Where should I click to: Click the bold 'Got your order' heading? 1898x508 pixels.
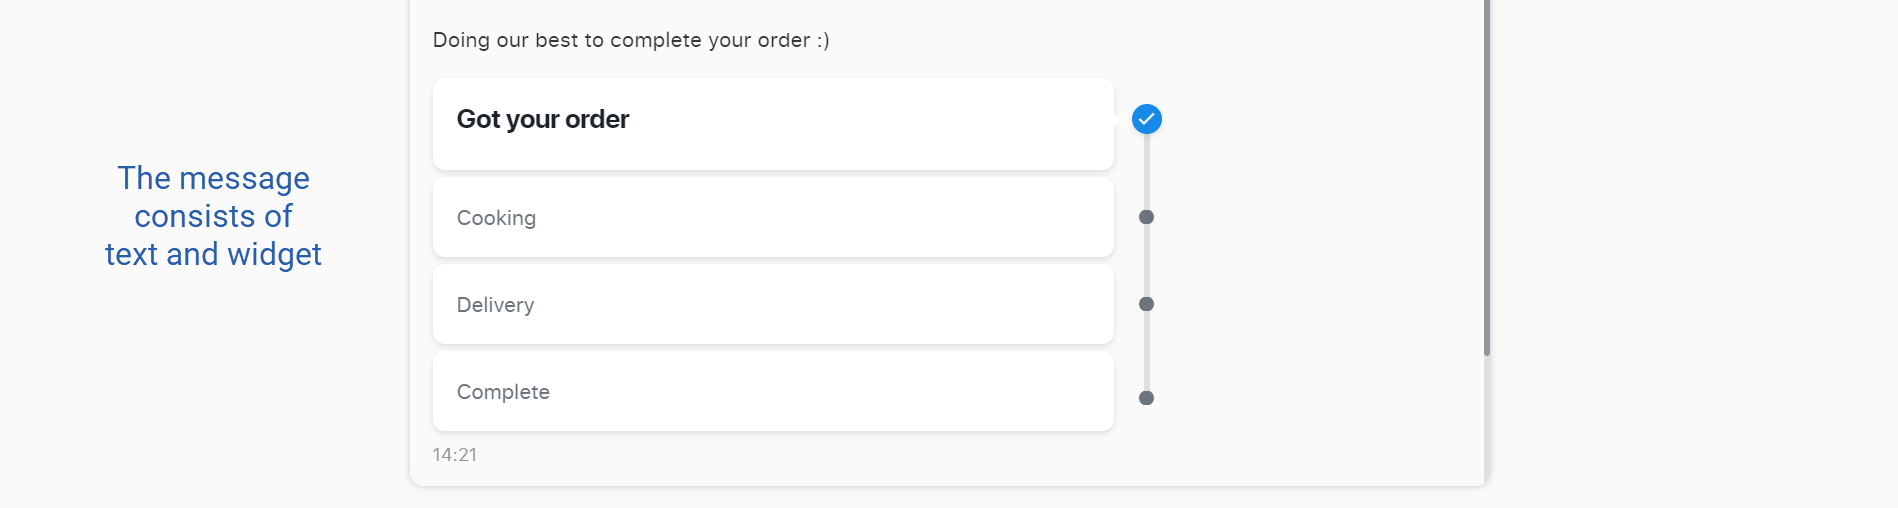pos(543,119)
